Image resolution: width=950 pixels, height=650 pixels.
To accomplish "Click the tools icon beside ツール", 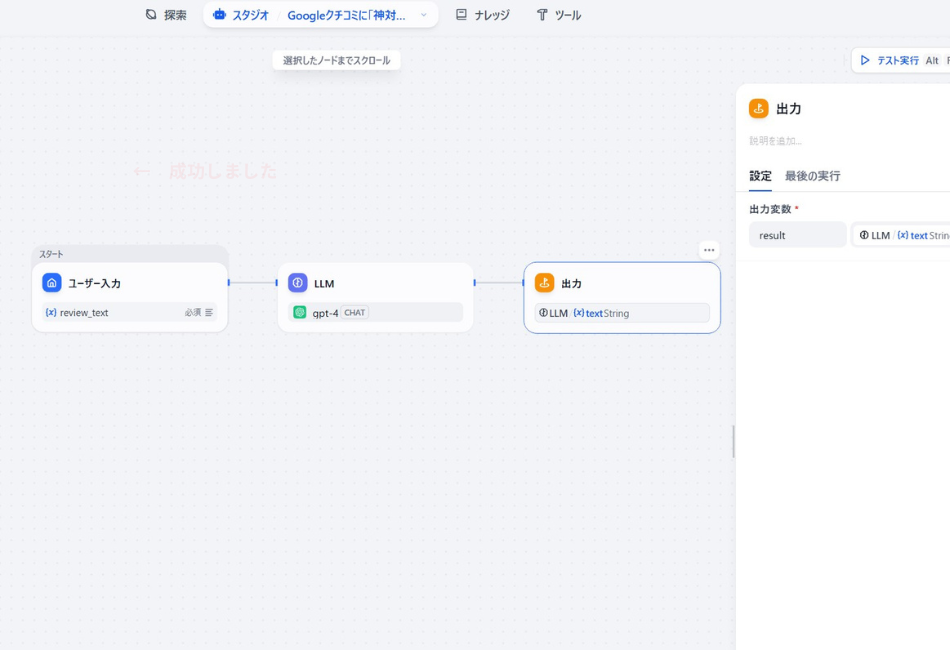I will pyautogui.click(x=542, y=14).
